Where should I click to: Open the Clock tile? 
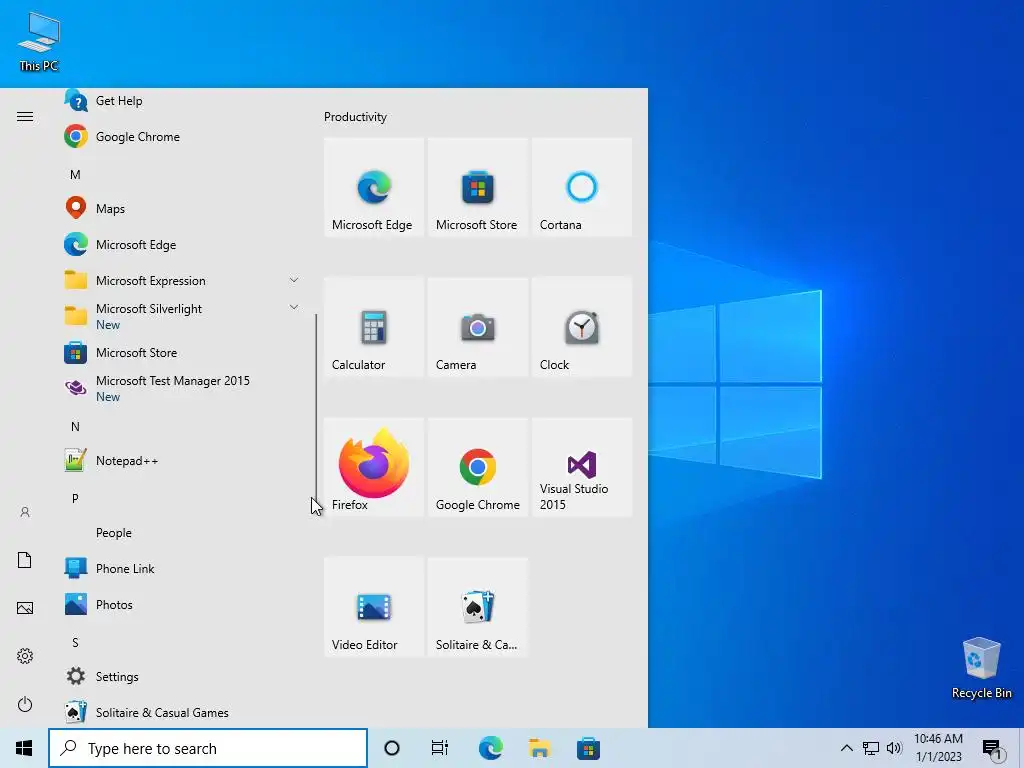(x=581, y=327)
